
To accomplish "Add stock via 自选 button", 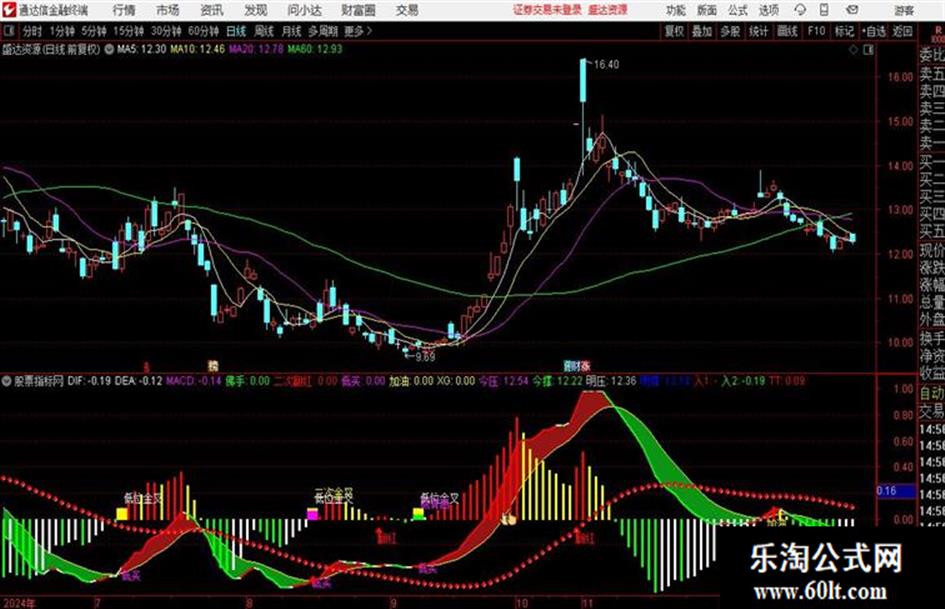I will pyautogui.click(x=874, y=31).
